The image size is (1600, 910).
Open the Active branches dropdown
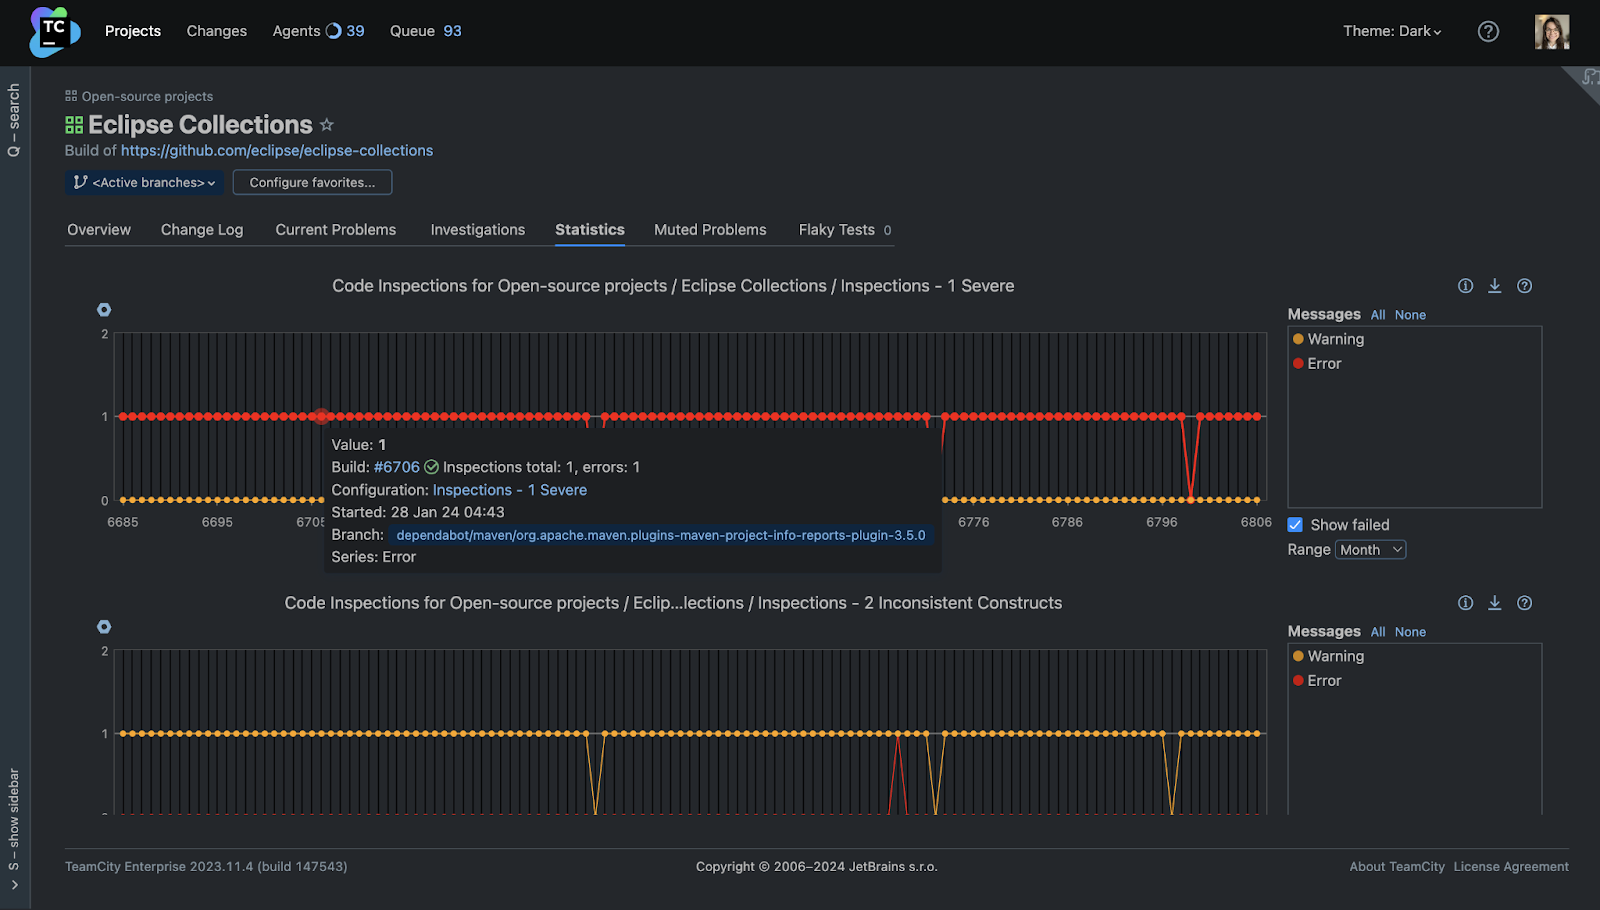(144, 183)
